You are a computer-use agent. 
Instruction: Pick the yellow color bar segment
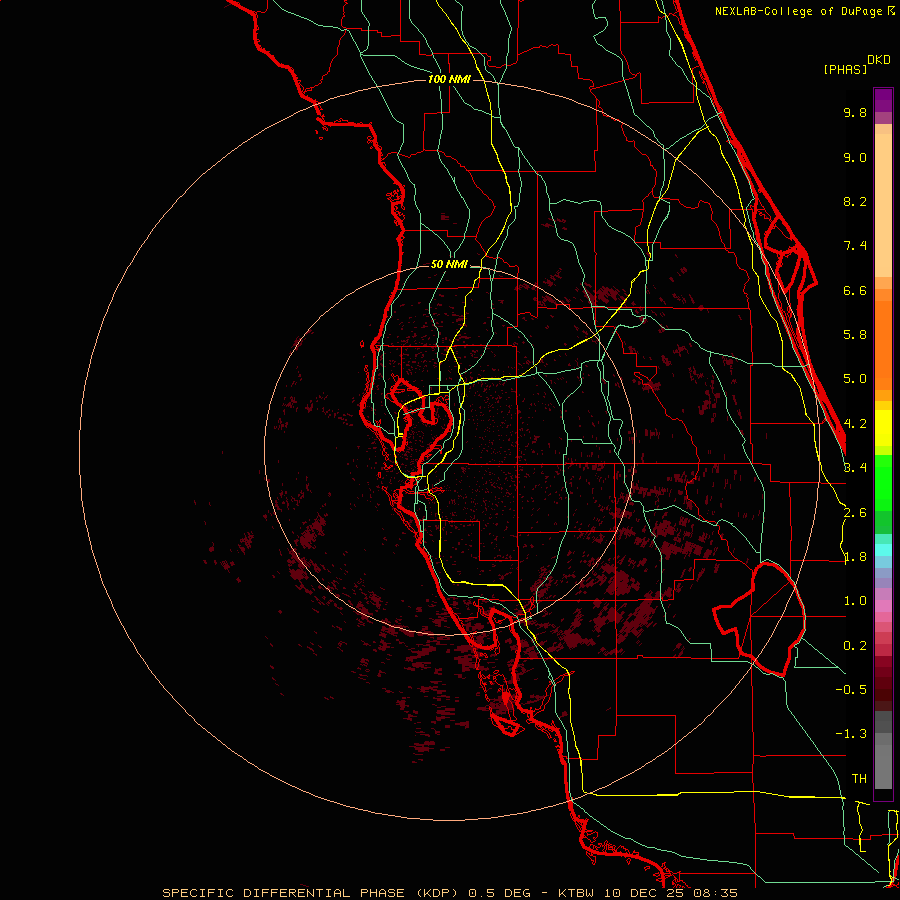[883, 428]
